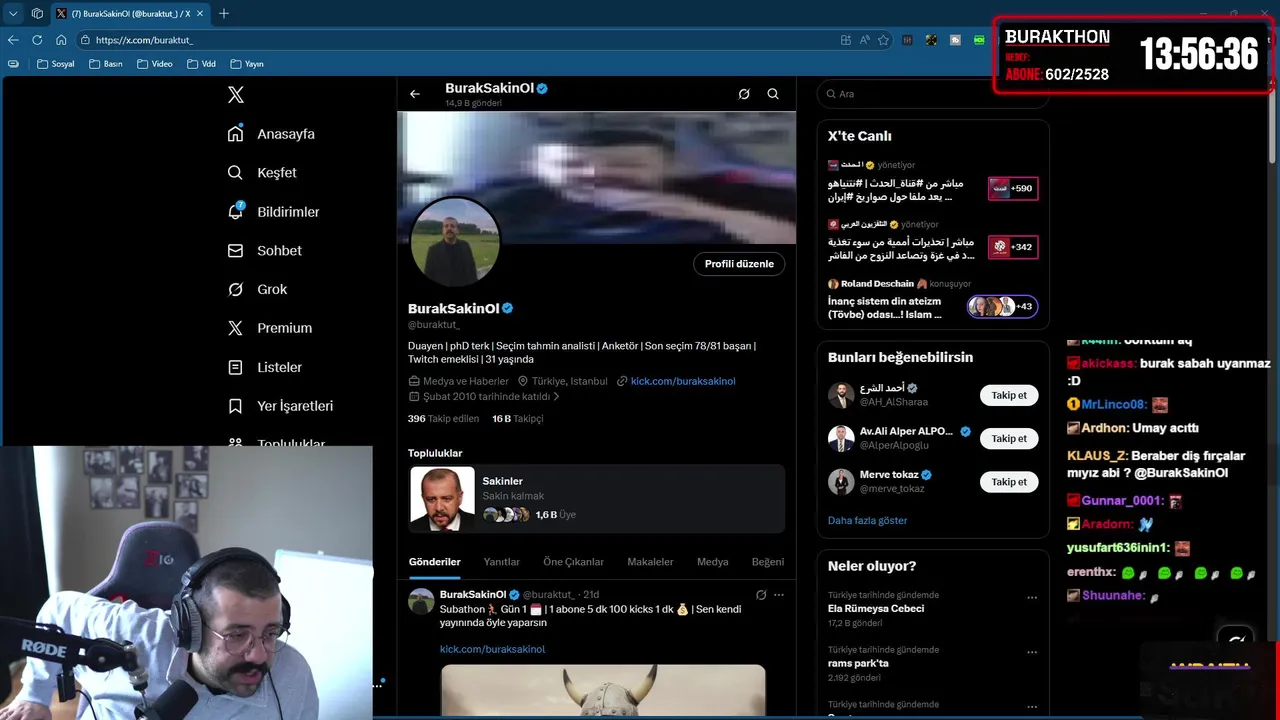
Task: Join Roland Deschain space +43
Action: coord(1003,307)
